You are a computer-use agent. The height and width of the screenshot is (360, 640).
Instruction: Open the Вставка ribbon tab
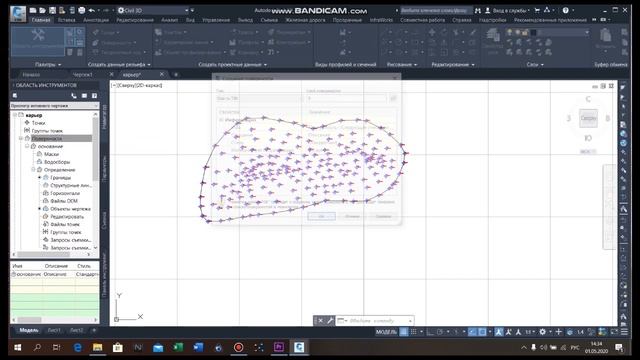tap(67, 20)
